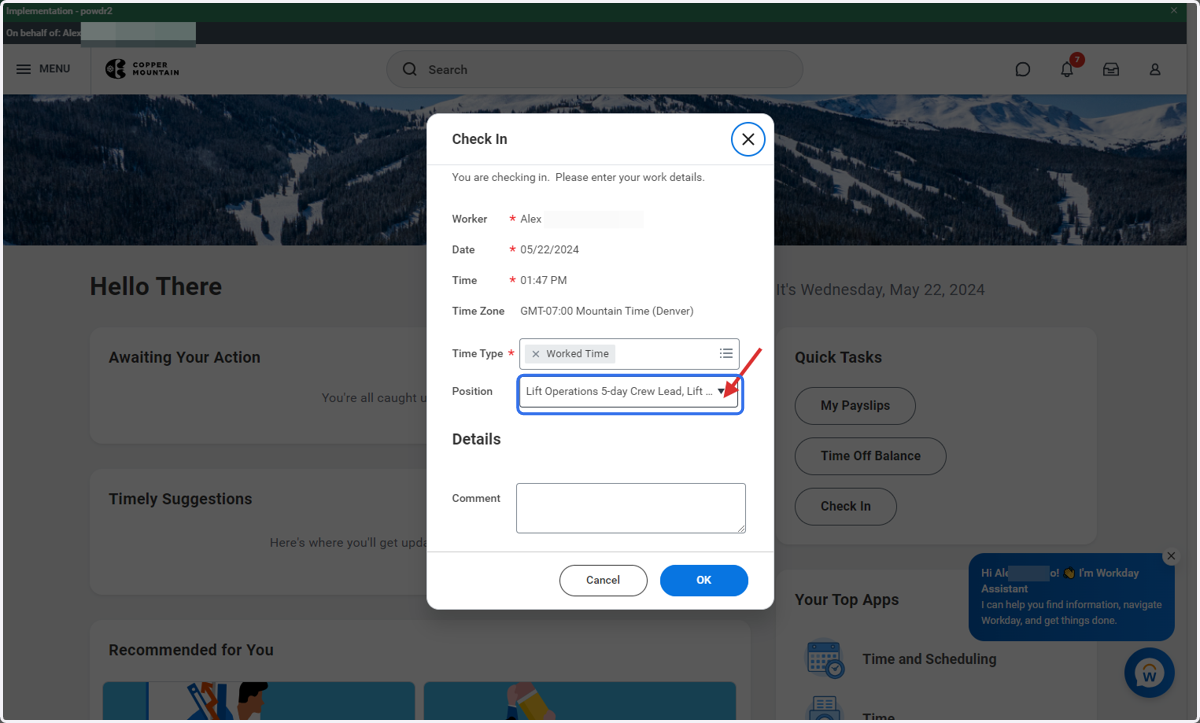
Task: Dismiss the Workday Assistant message
Action: click(1171, 556)
